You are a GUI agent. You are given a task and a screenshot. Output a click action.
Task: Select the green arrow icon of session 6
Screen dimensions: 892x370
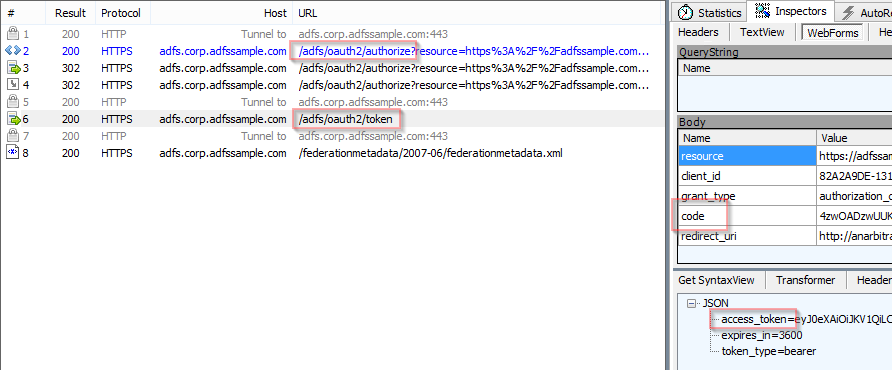pos(13,120)
